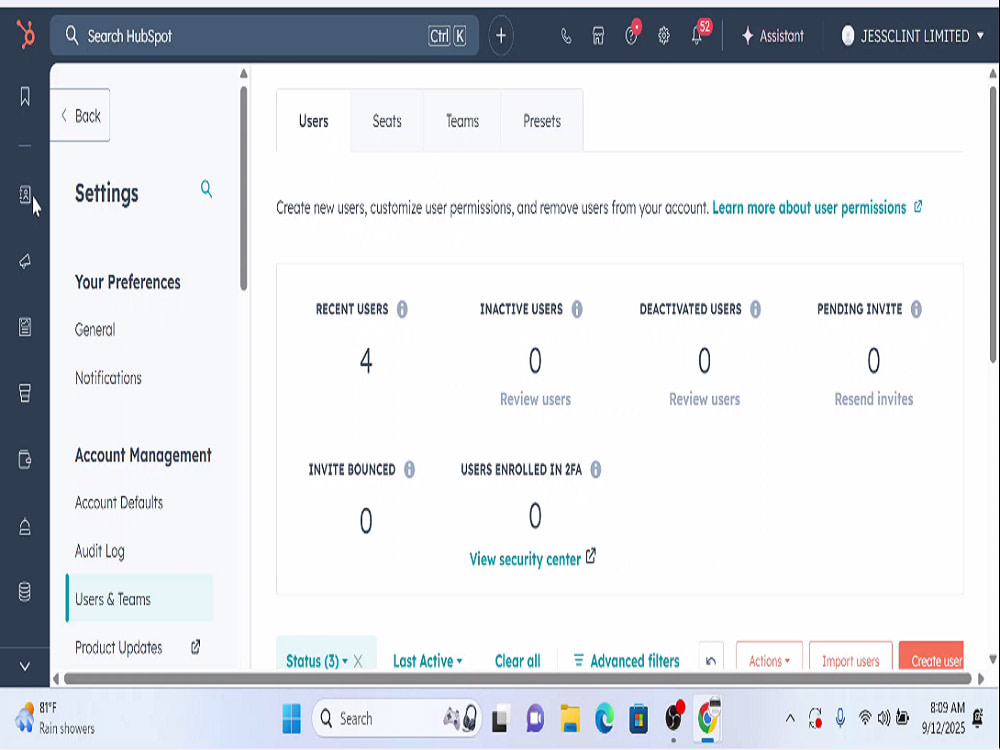Screen dimensions: 1000x750
Task: Open the help question mark icon
Action: 631,36
